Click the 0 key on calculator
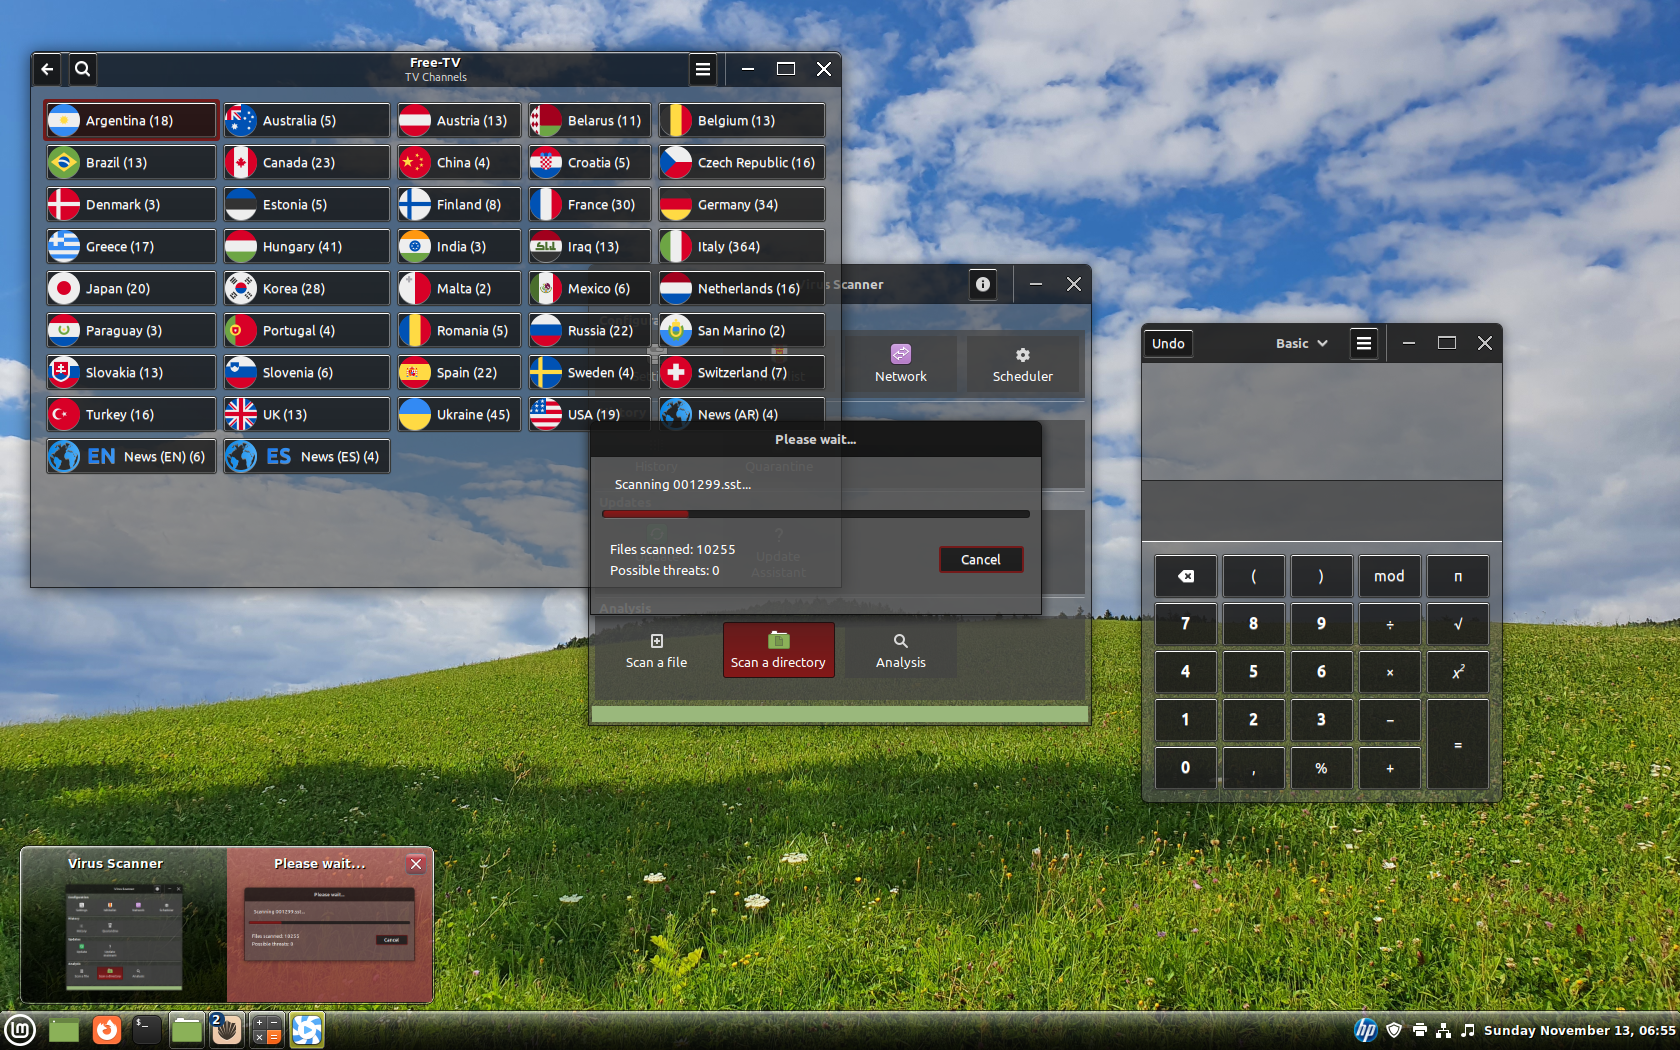The image size is (1680, 1050). click(x=1186, y=768)
